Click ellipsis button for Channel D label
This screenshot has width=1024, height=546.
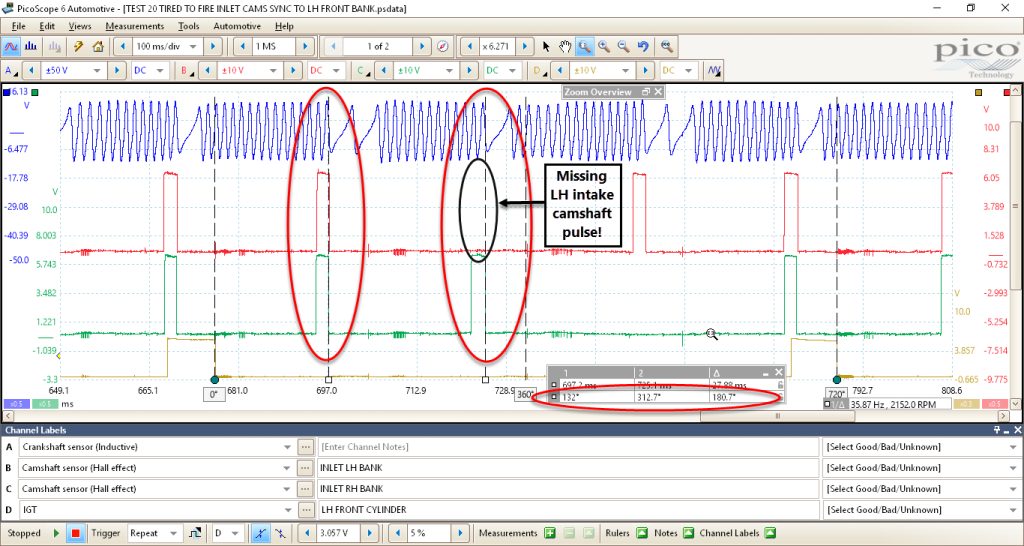pos(305,510)
